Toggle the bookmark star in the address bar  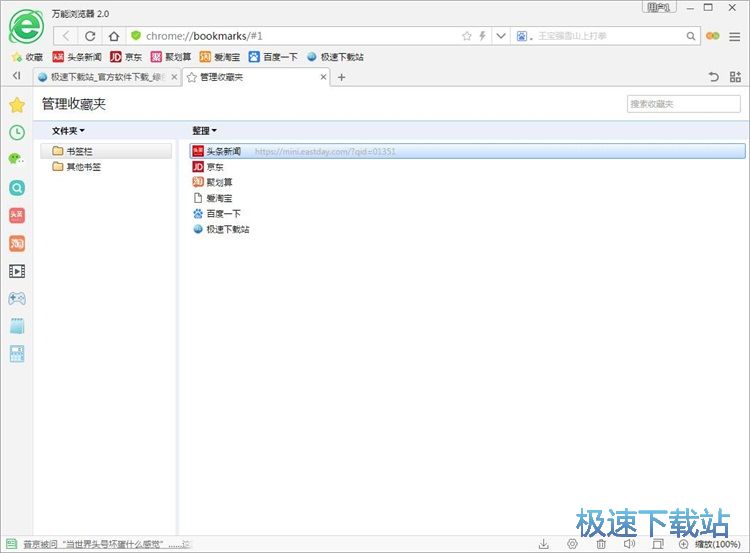coord(466,36)
